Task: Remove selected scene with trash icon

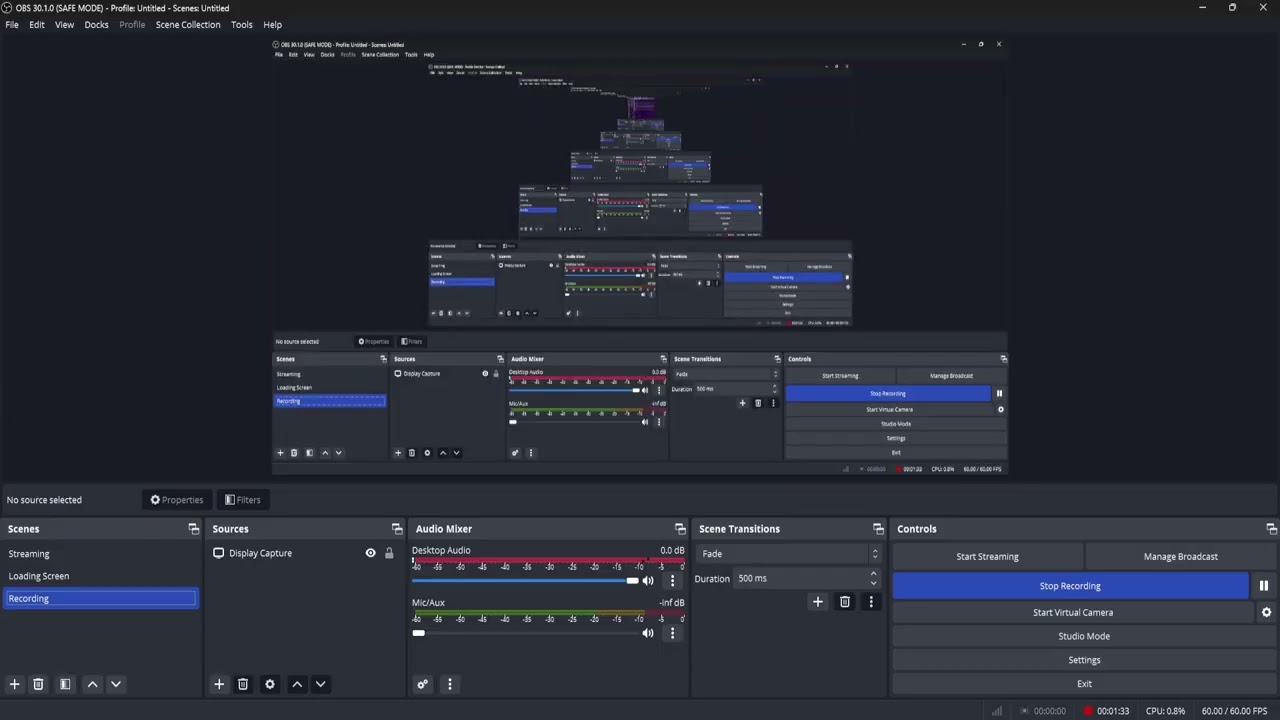Action: [38, 684]
